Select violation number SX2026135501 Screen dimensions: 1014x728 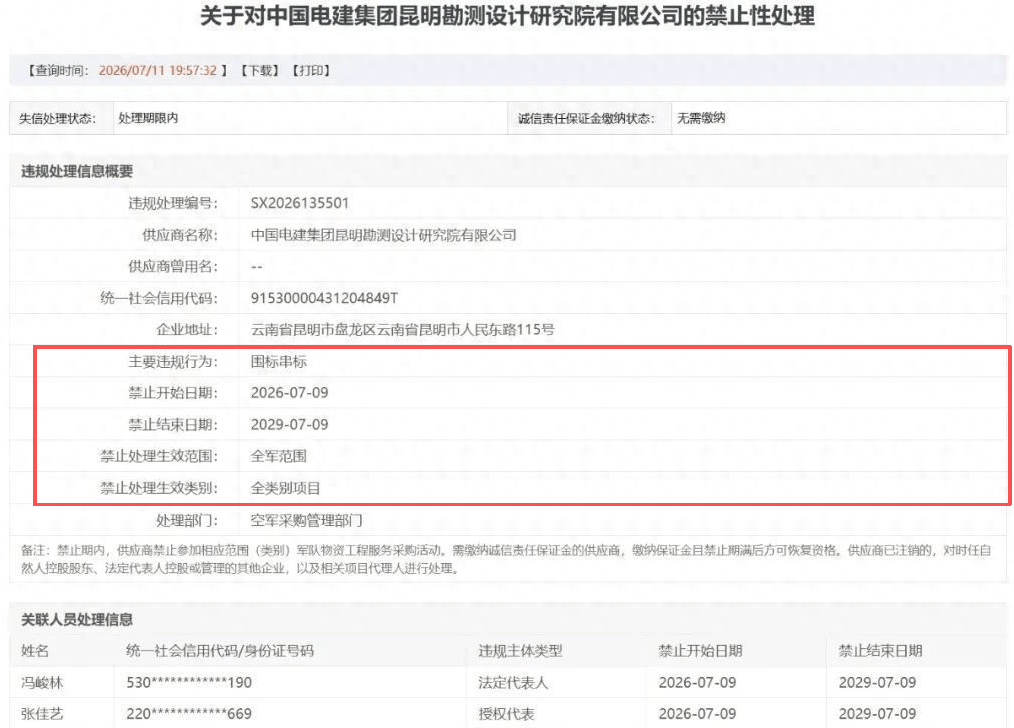pos(300,203)
